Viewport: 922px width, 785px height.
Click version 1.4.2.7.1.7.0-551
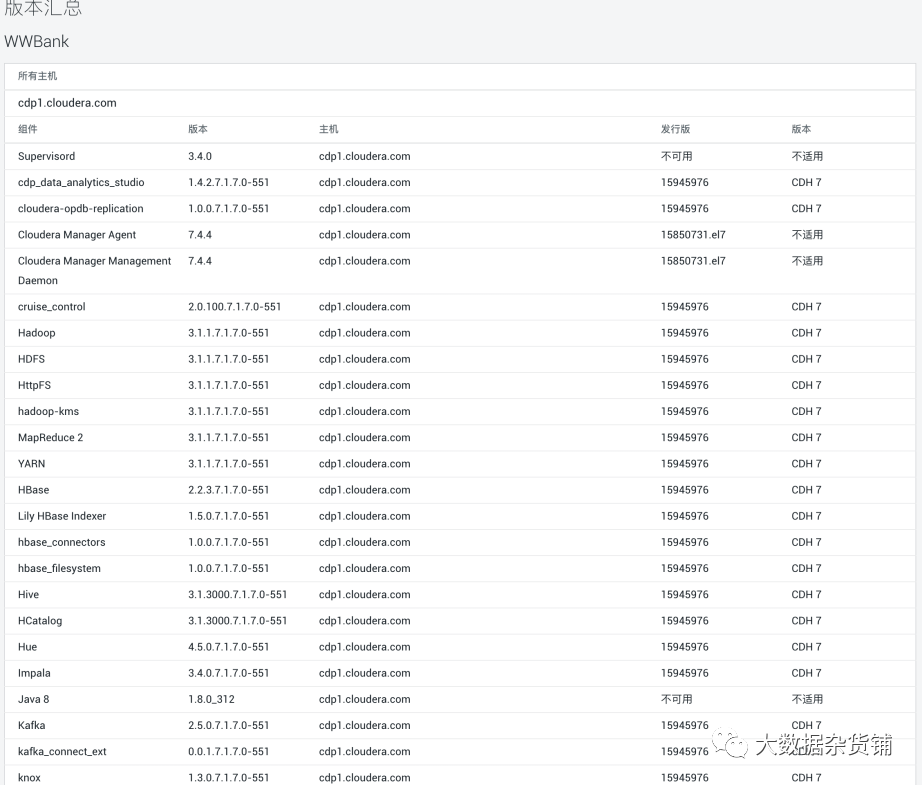[x=229, y=182]
